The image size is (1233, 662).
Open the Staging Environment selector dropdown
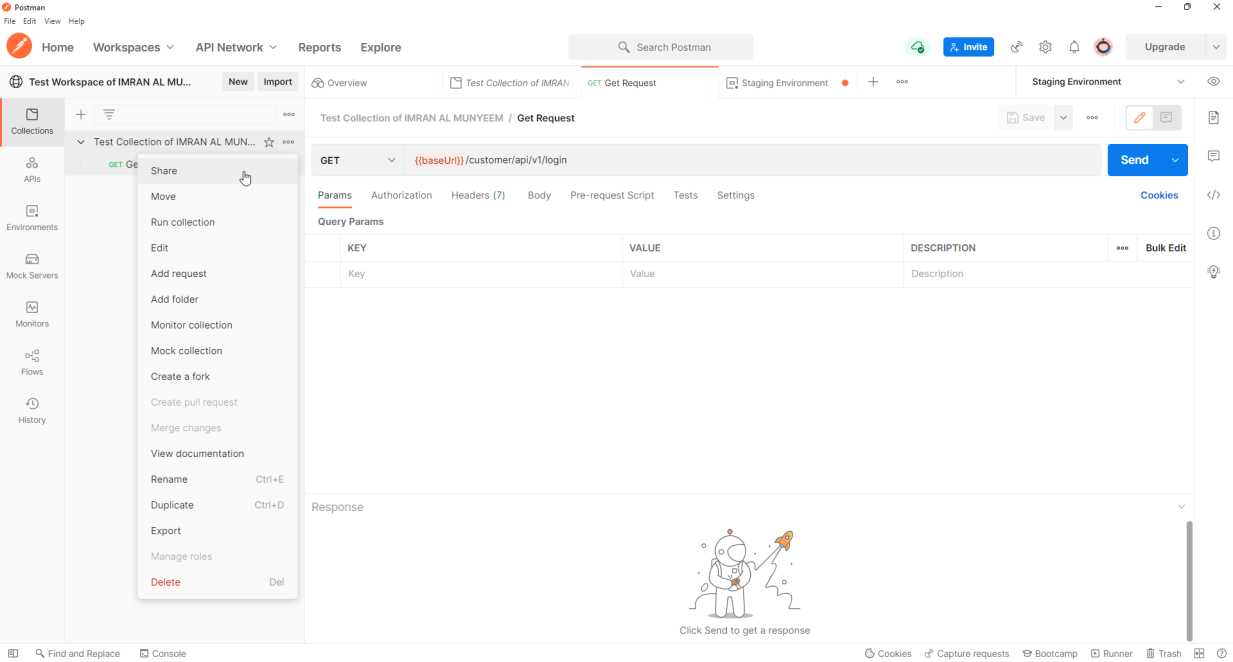pos(1108,82)
